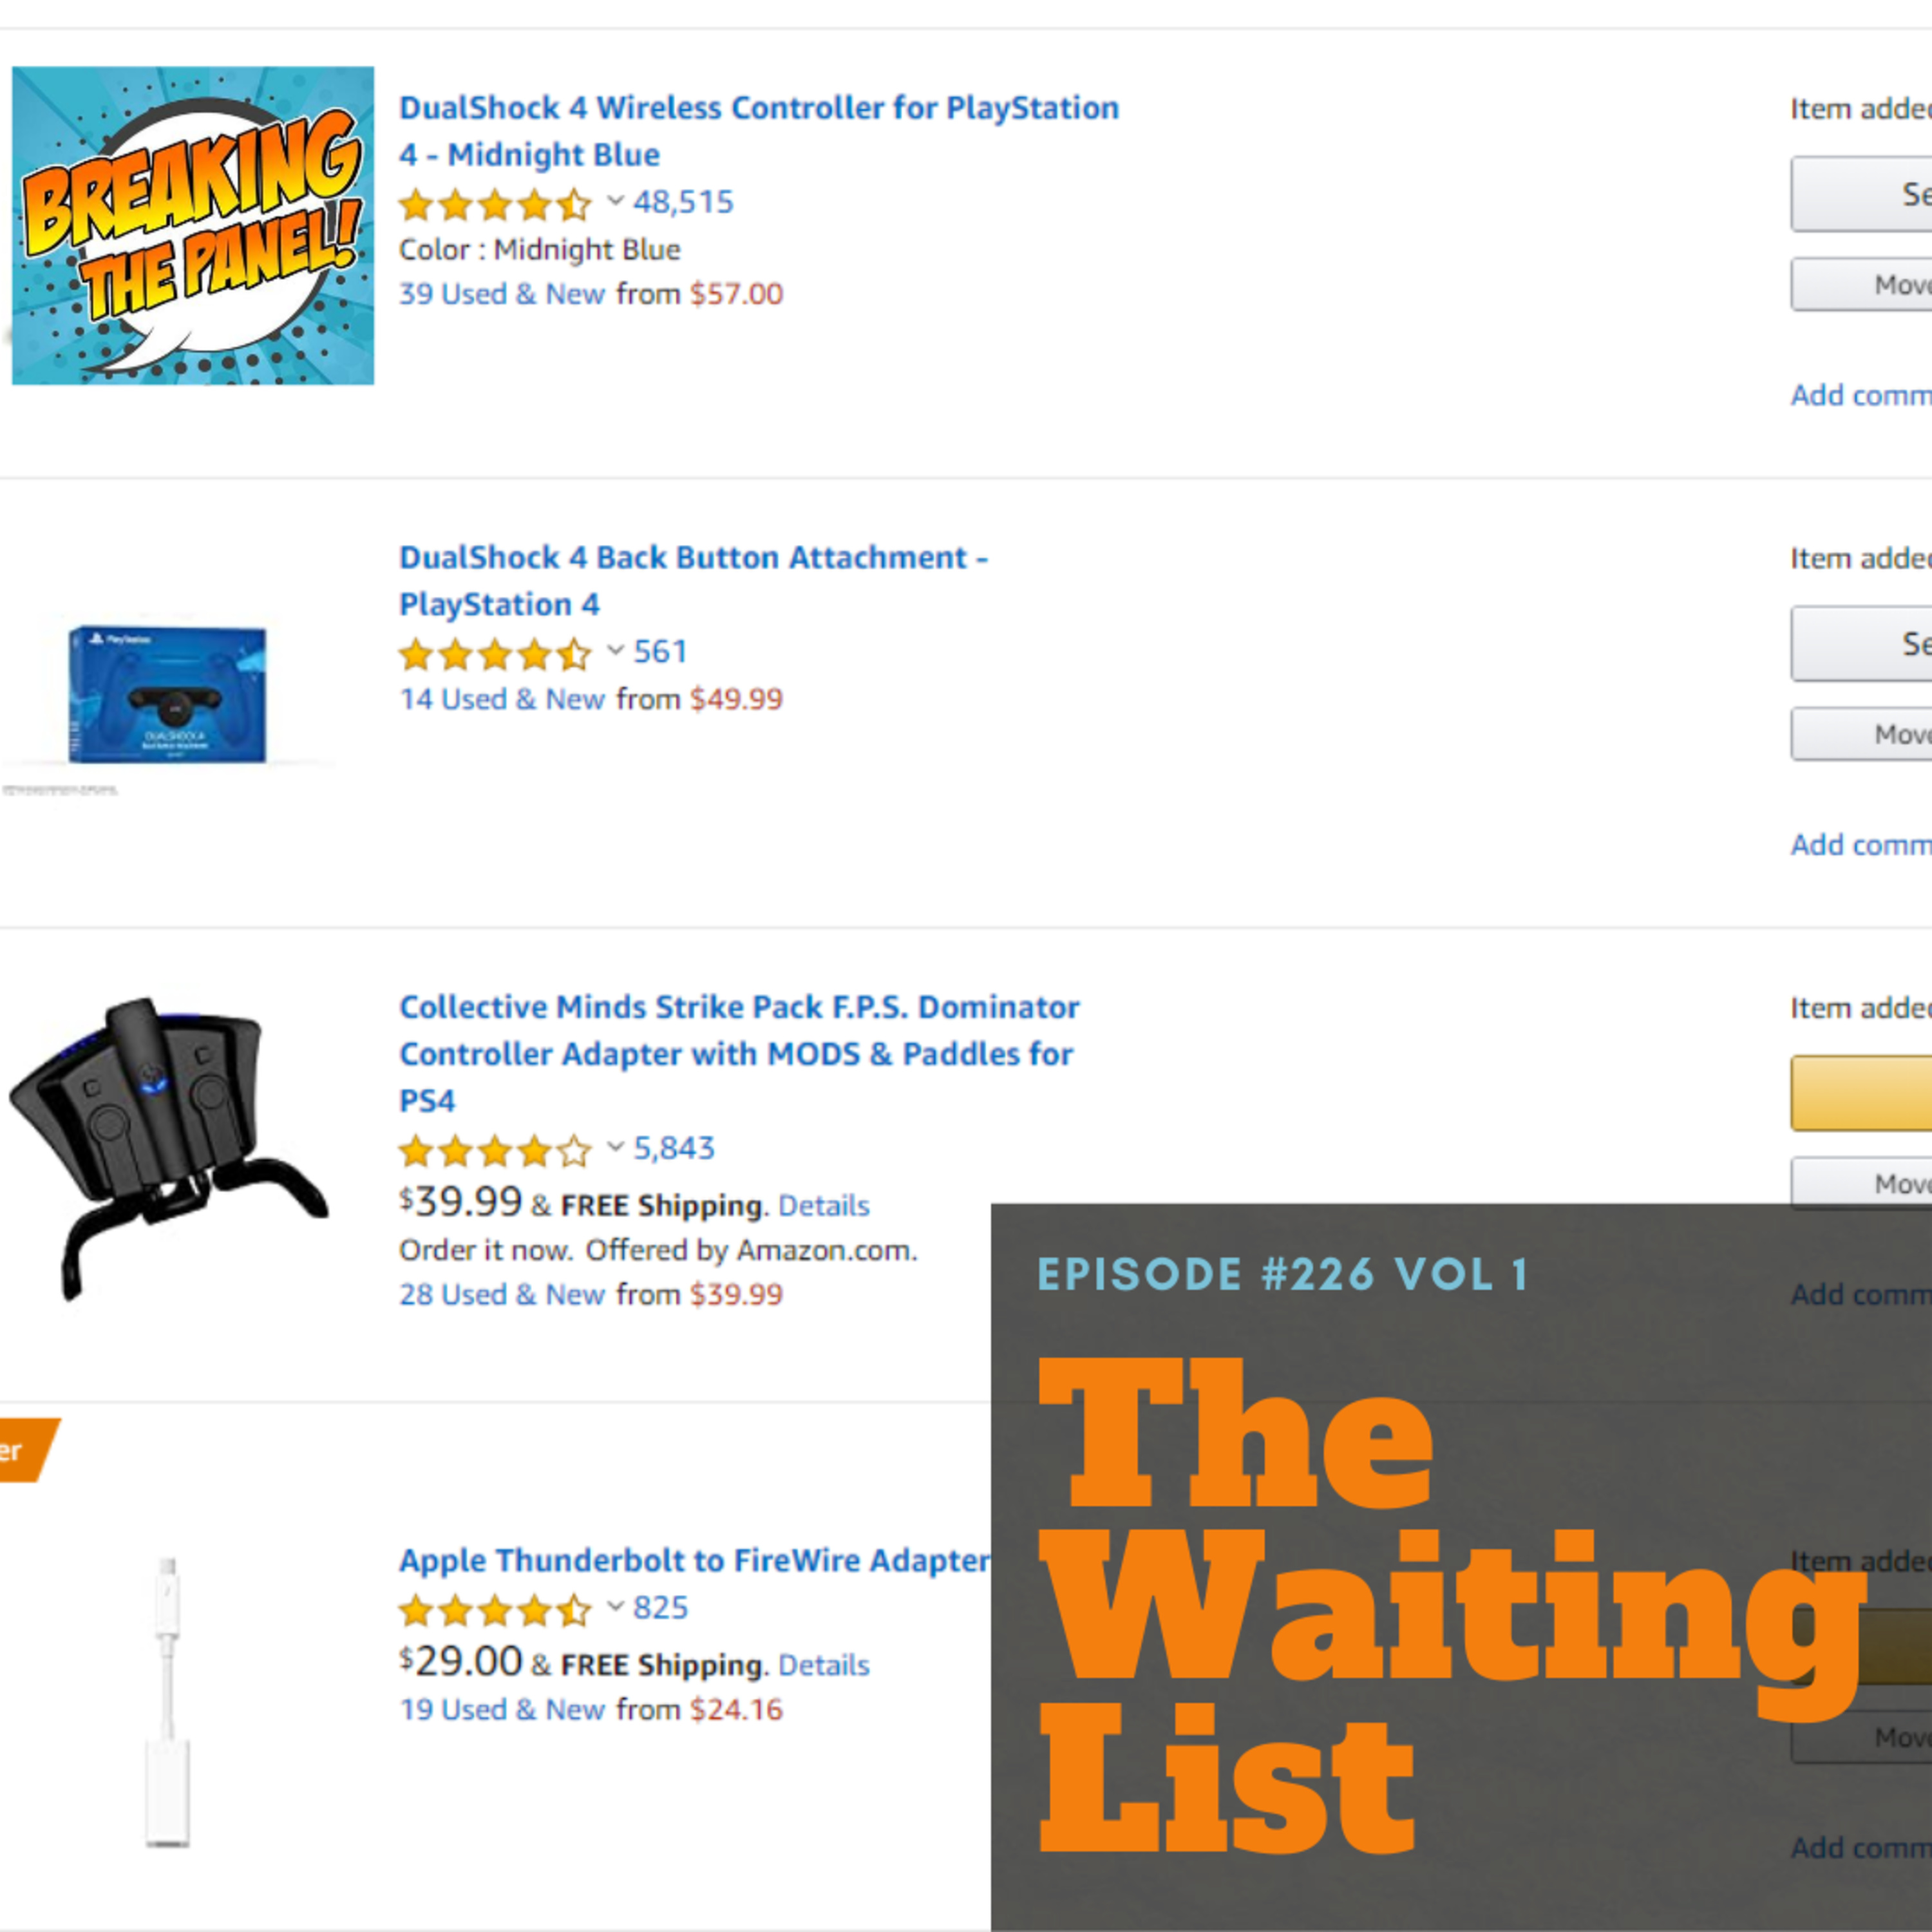This screenshot has width=1932, height=1932.
Task: Open 28 Used & New offers link
Action: [x=501, y=1294]
